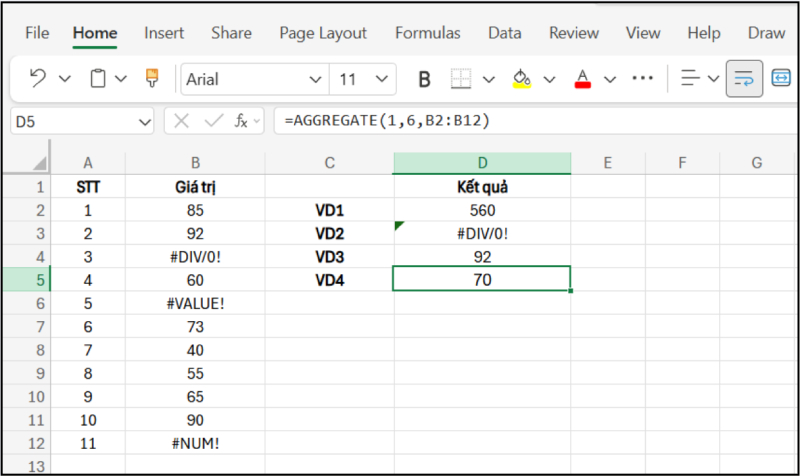
Task: Apply the Borders icon
Action: [x=460, y=78]
